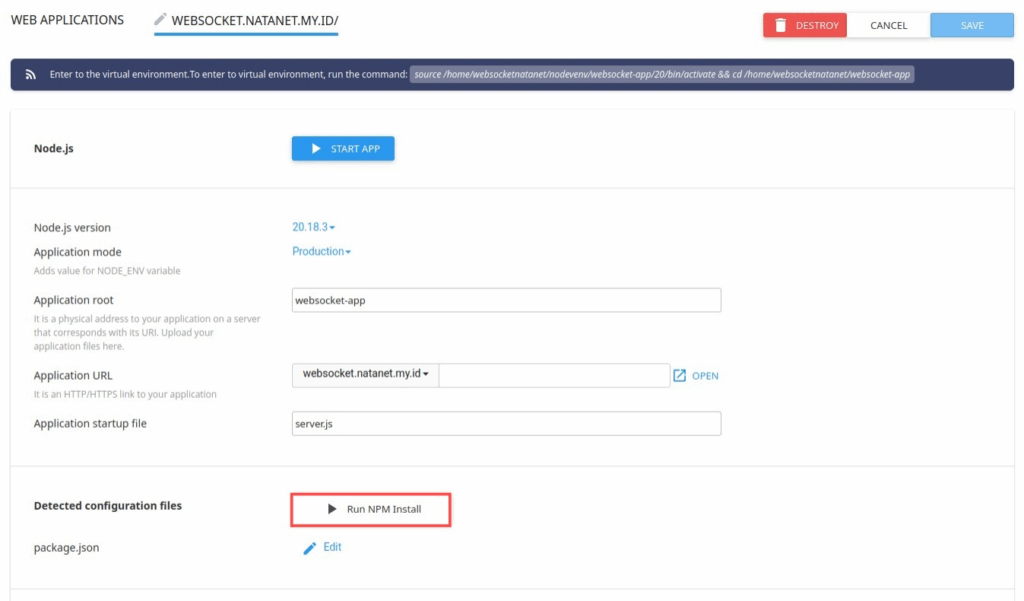Click the package.json file name

pos(67,547)
